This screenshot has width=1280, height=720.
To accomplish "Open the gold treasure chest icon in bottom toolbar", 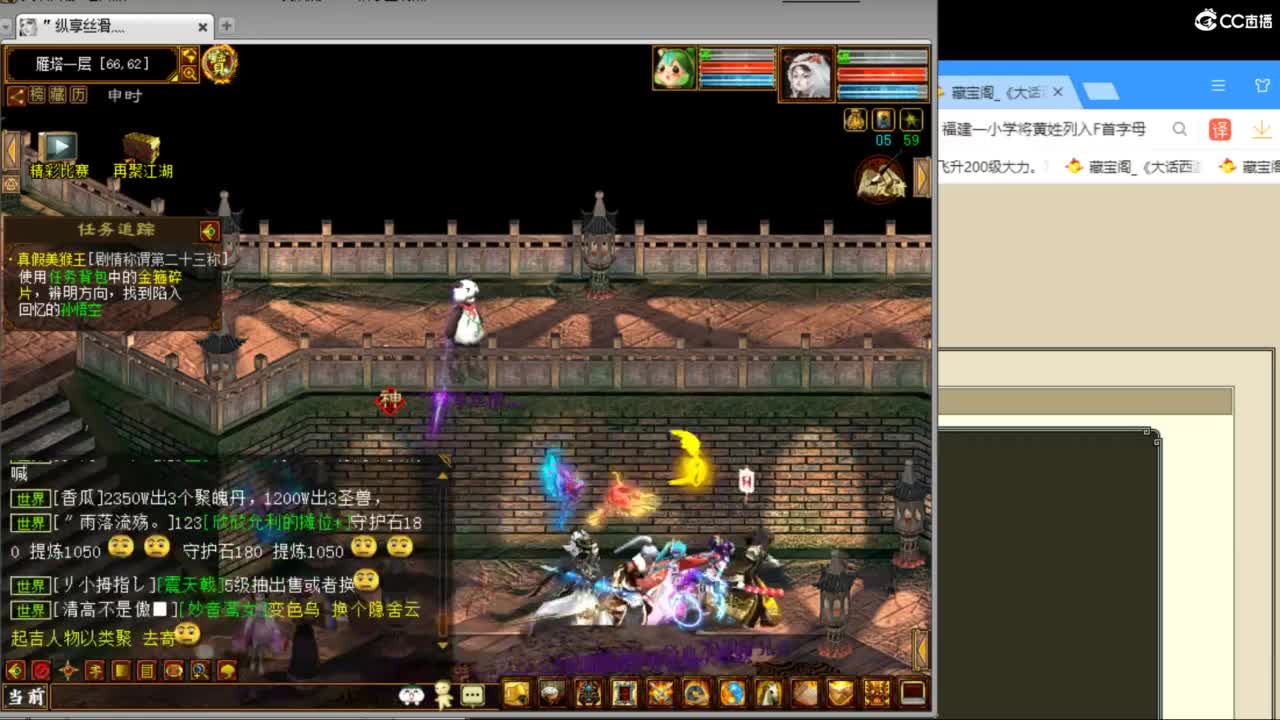I will coord(516,692).
